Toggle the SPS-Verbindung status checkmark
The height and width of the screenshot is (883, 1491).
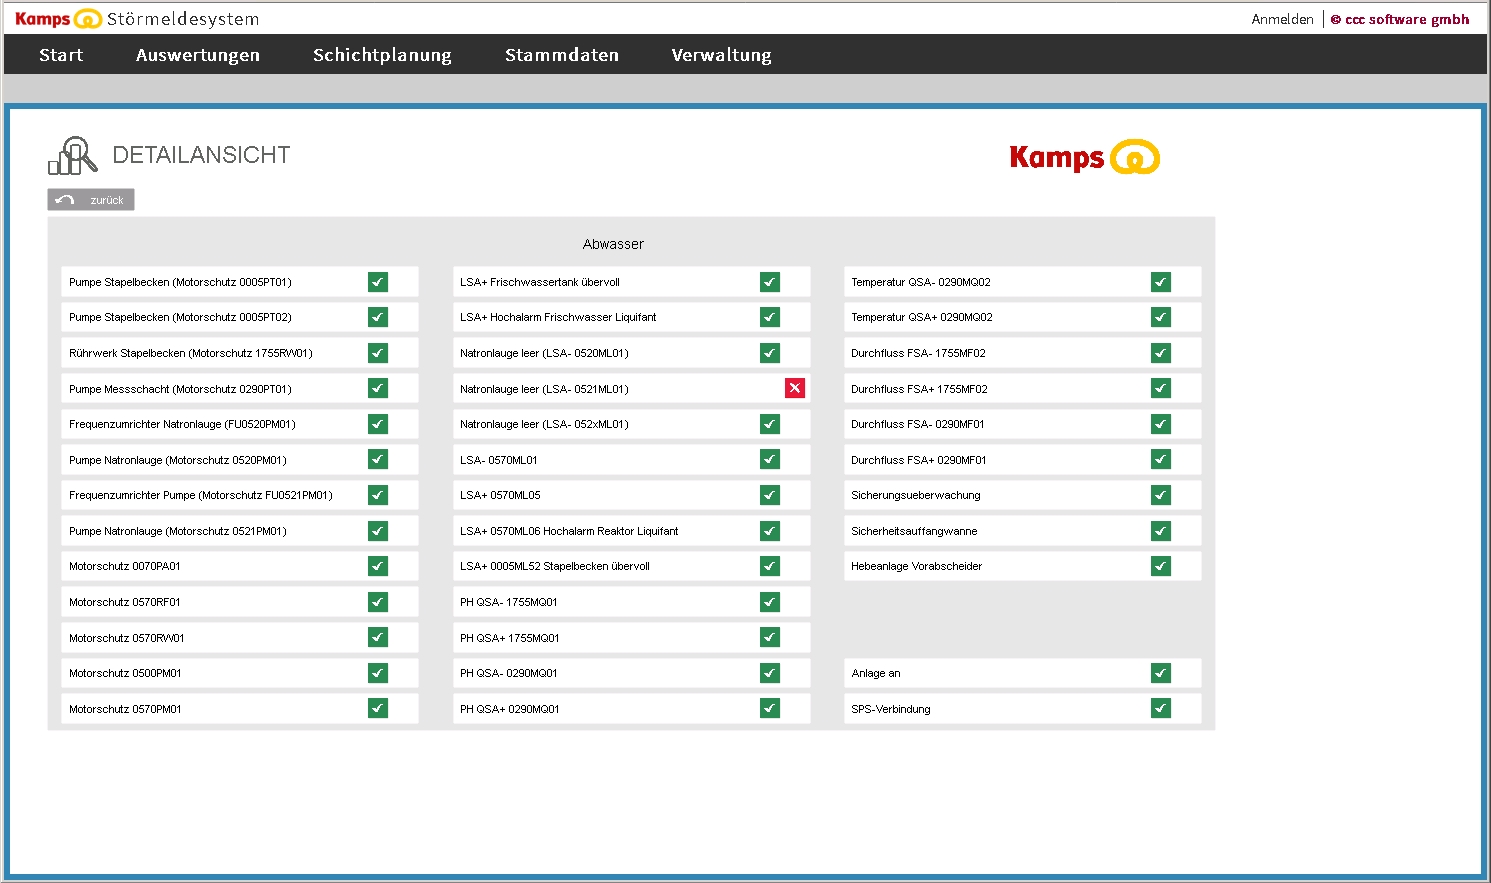(1160, 708)
